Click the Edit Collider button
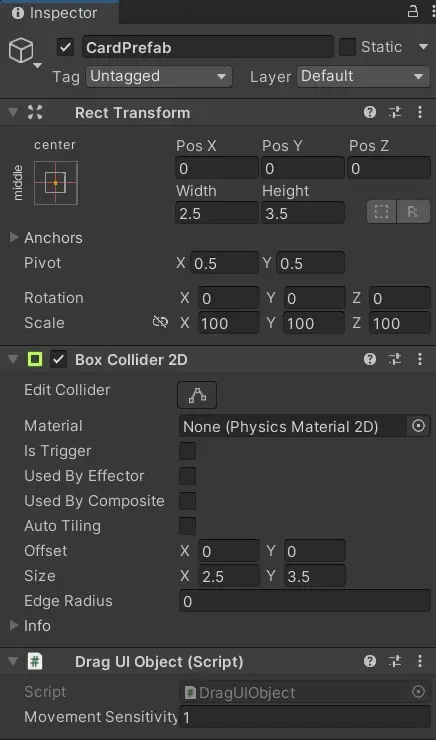The image size is (436, 740). point(197,395)
